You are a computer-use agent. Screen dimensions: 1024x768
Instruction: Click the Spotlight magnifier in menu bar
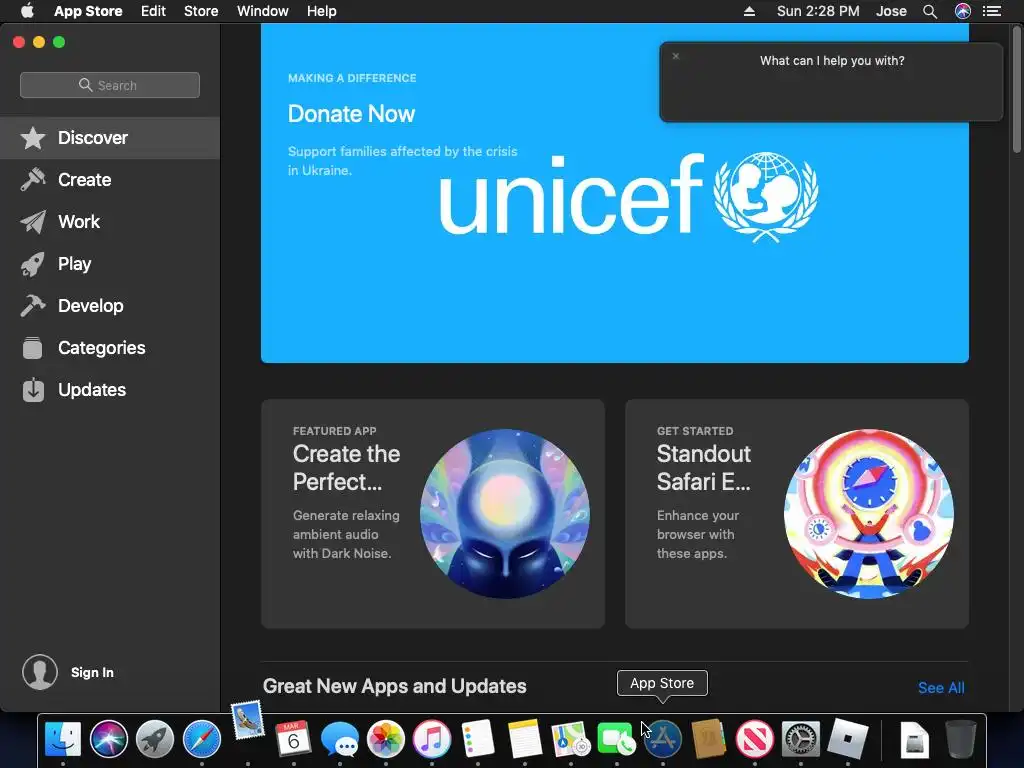(x=930, y=11)
